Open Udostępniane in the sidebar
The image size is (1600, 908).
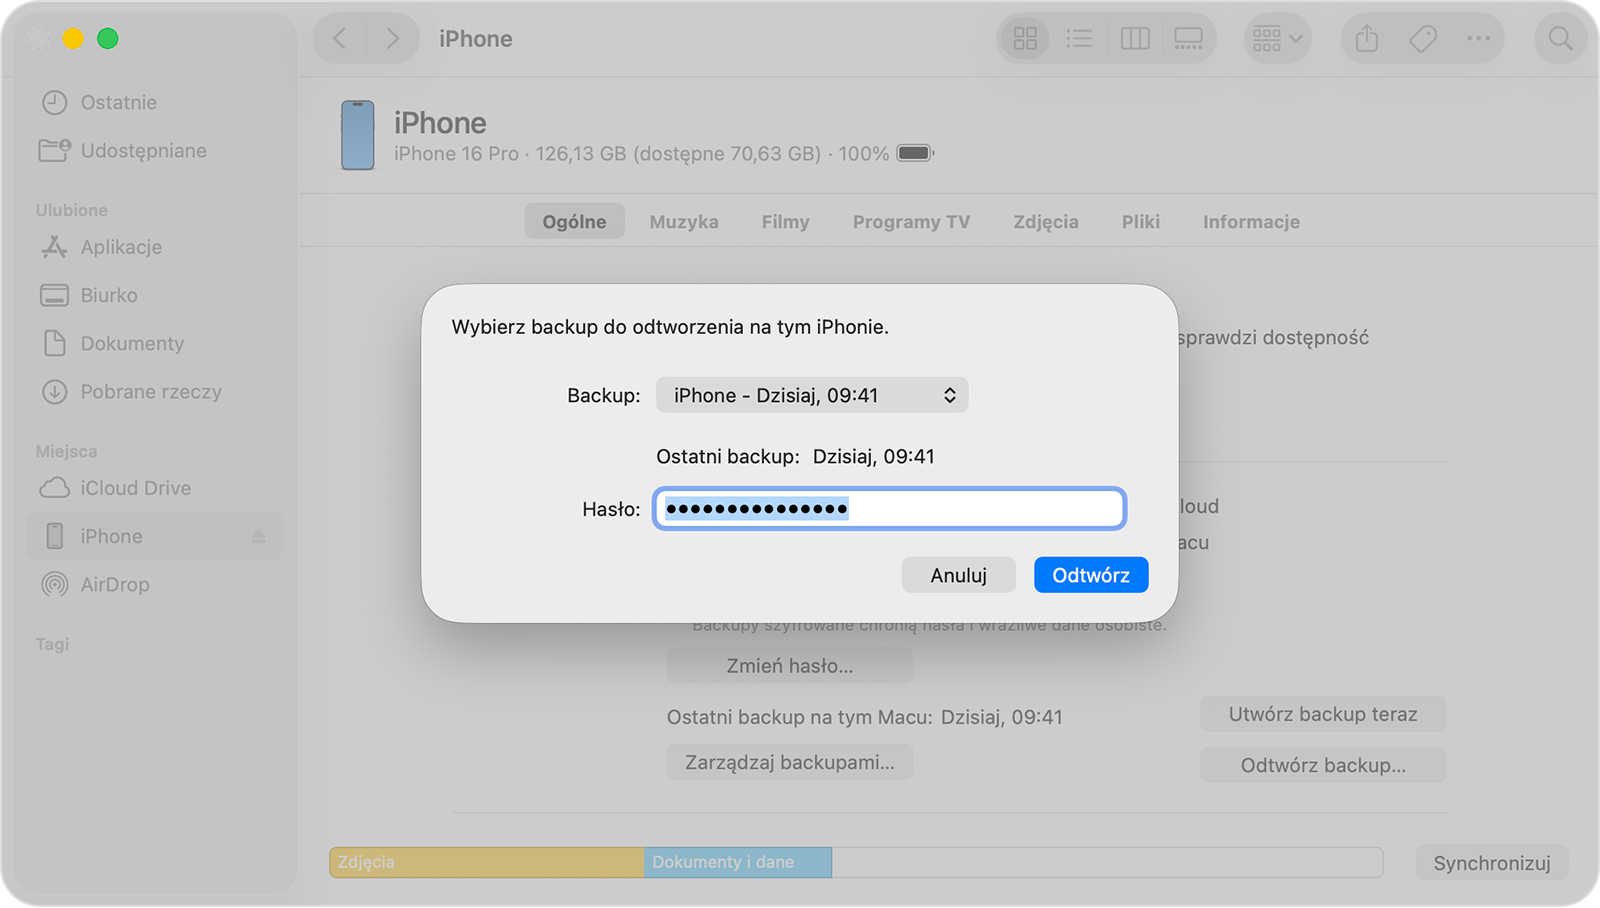(123, 151)
